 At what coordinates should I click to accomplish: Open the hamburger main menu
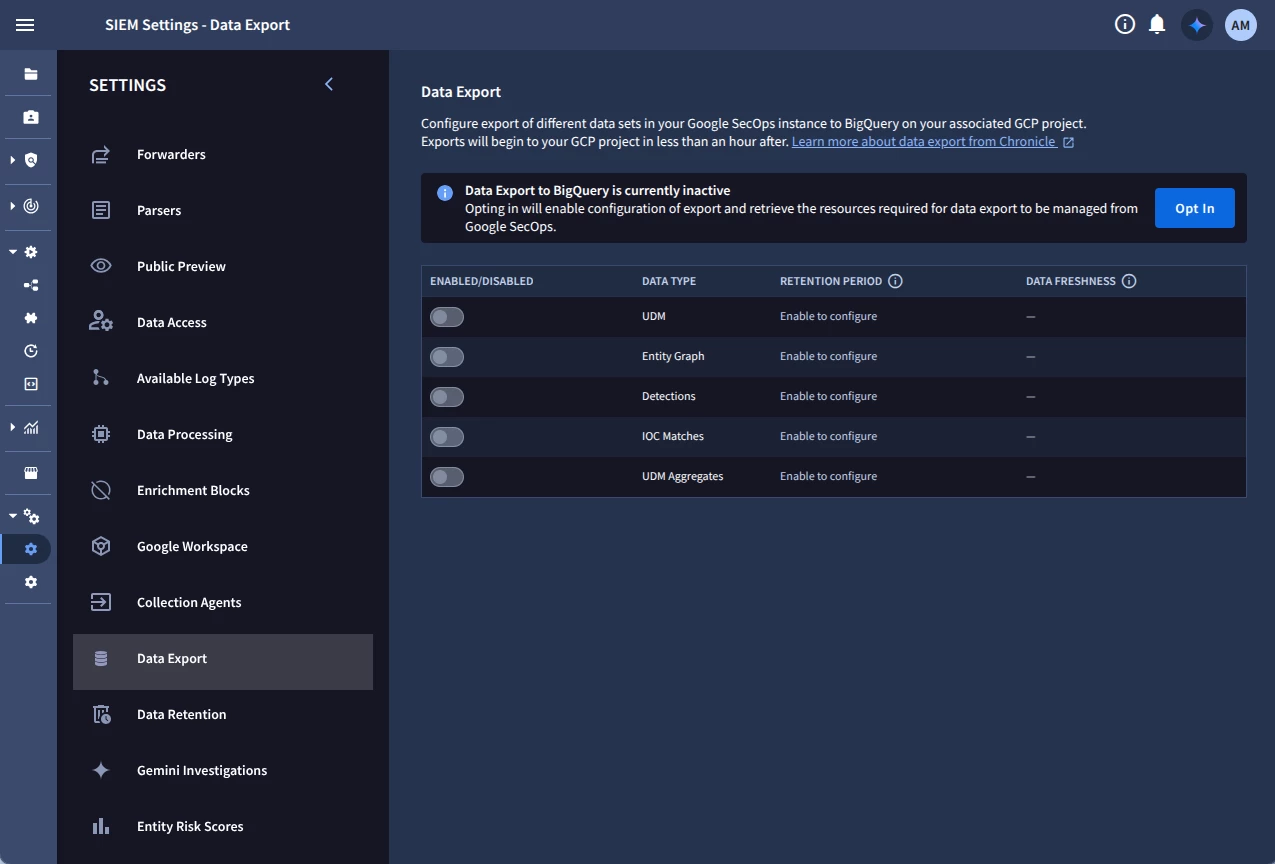pyautogui.click(x=25, y=25)
